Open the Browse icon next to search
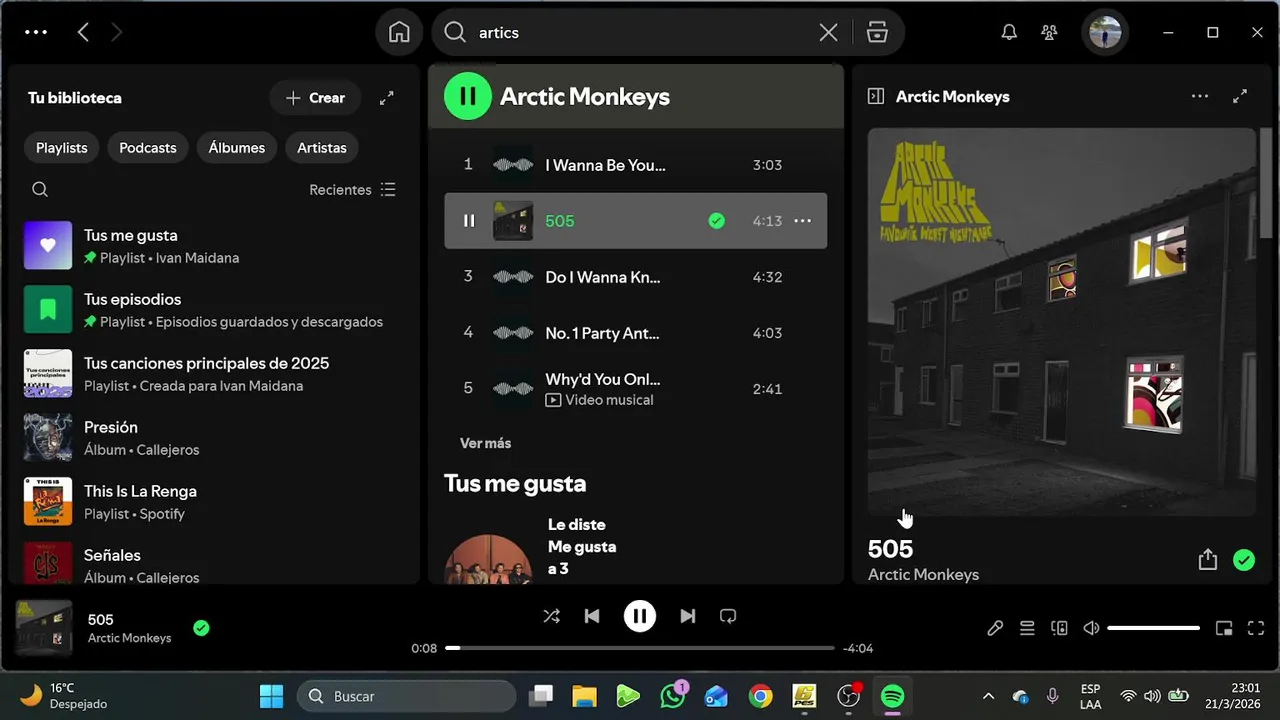 [x=877, y=32]
